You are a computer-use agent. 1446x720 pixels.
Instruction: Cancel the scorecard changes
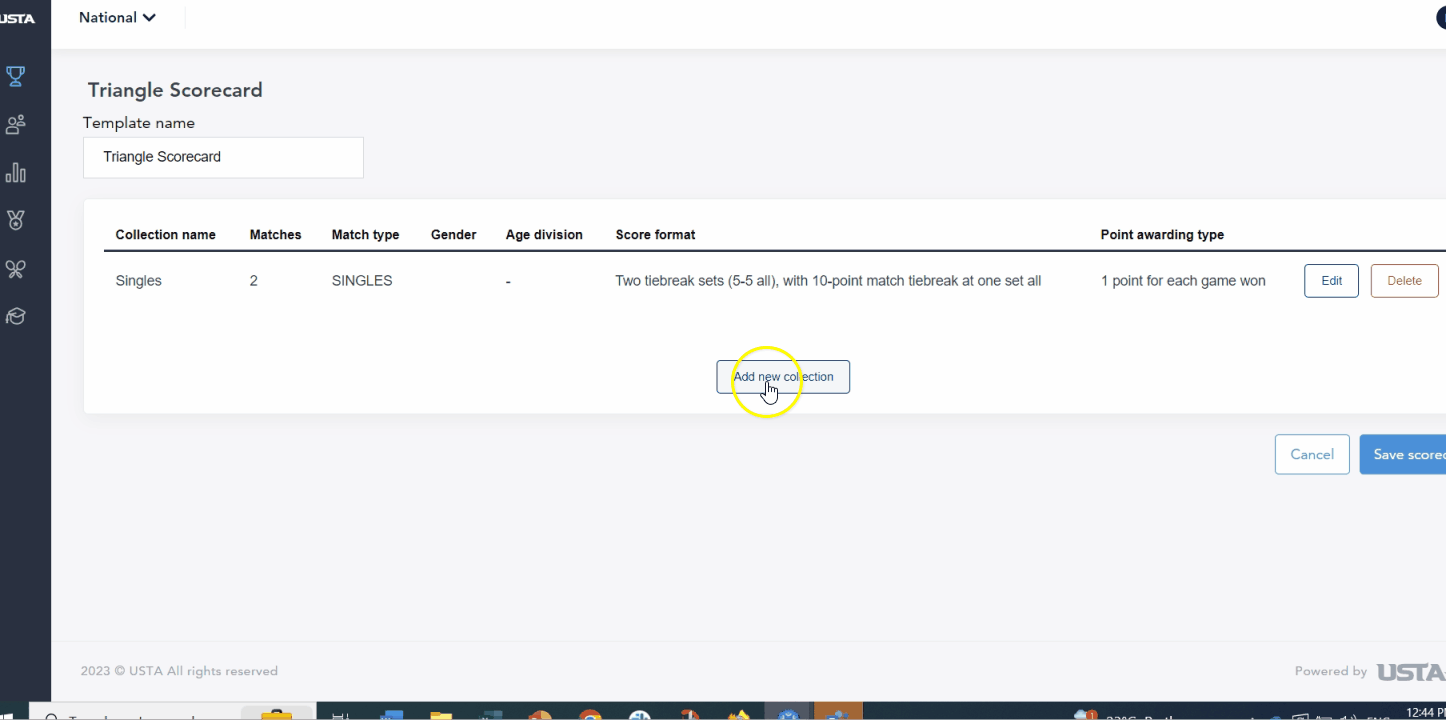tap(1312, 454)
